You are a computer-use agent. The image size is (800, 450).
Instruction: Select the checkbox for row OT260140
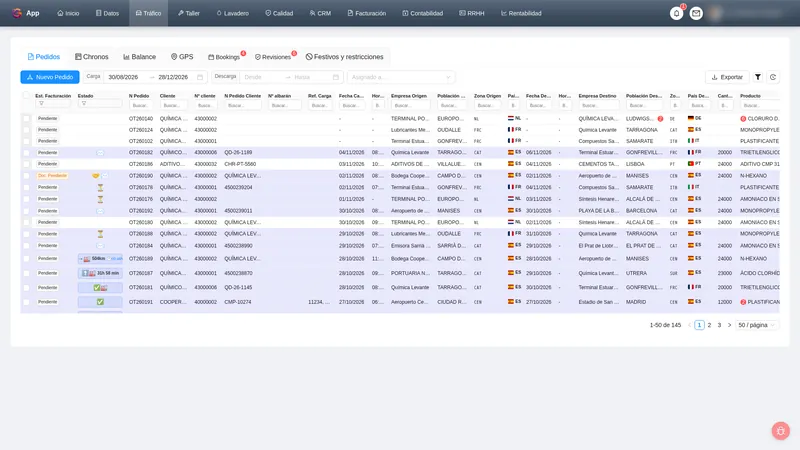(x=26, y=118)
